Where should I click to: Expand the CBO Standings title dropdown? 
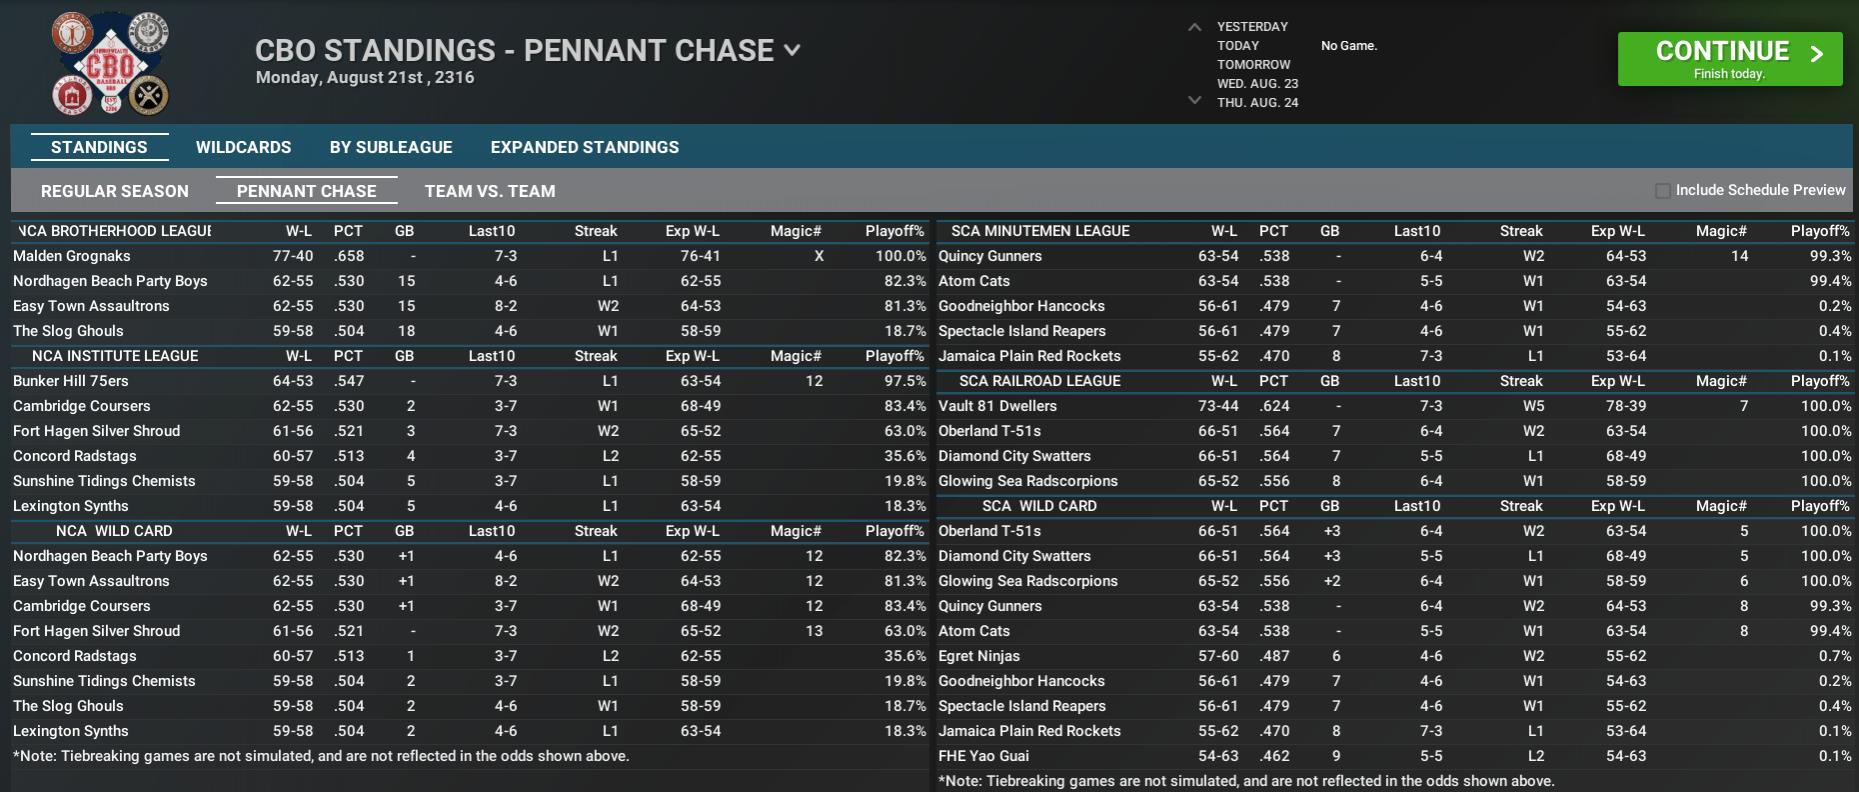coord(792,50)
